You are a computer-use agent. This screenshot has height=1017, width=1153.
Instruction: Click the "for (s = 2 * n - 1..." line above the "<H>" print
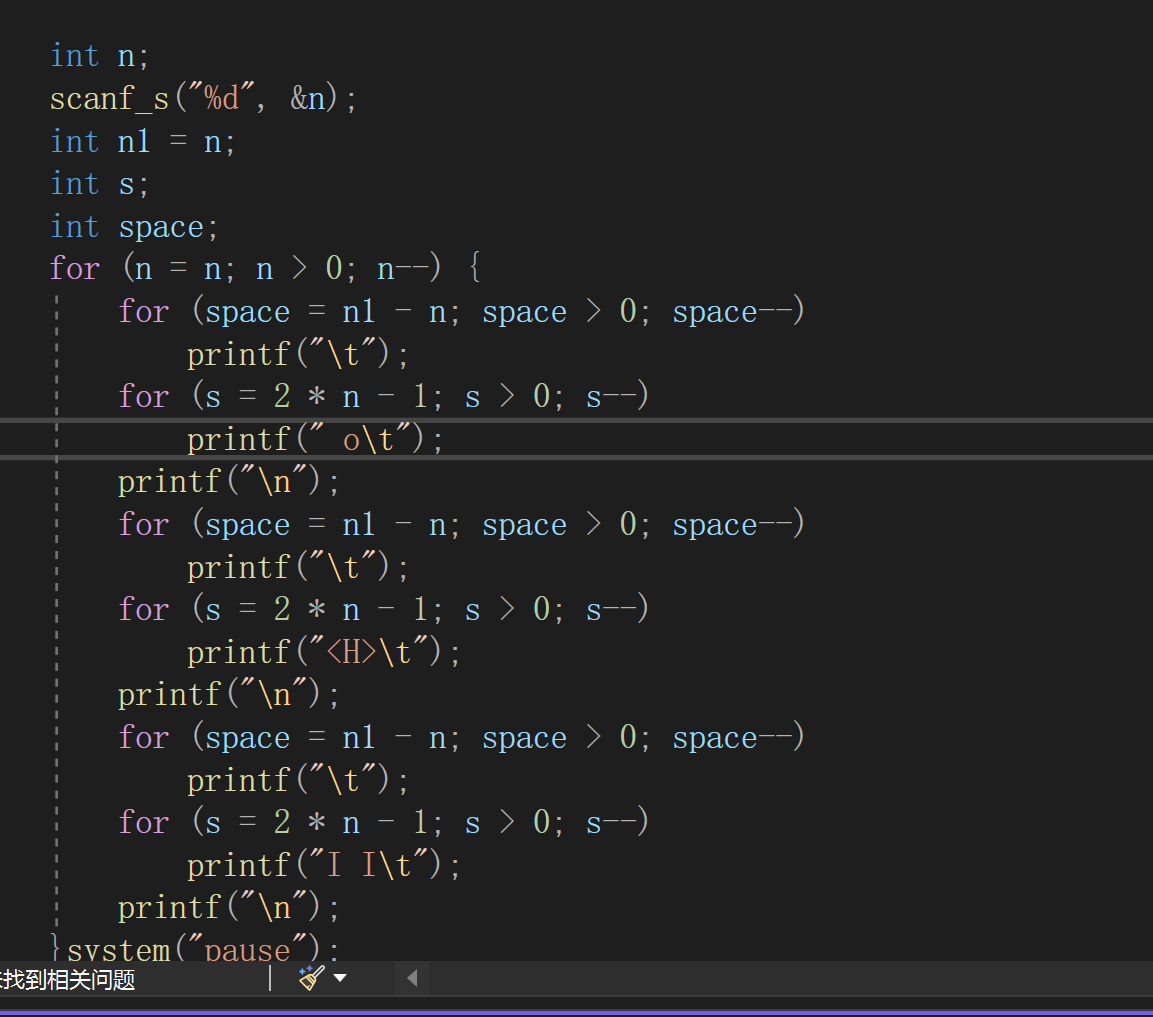click(384, 609)
